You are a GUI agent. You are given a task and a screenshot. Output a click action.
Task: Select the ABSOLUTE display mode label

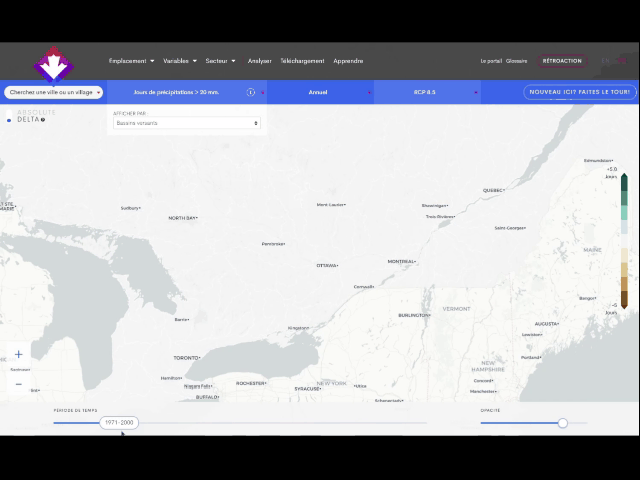click(36, 112)
